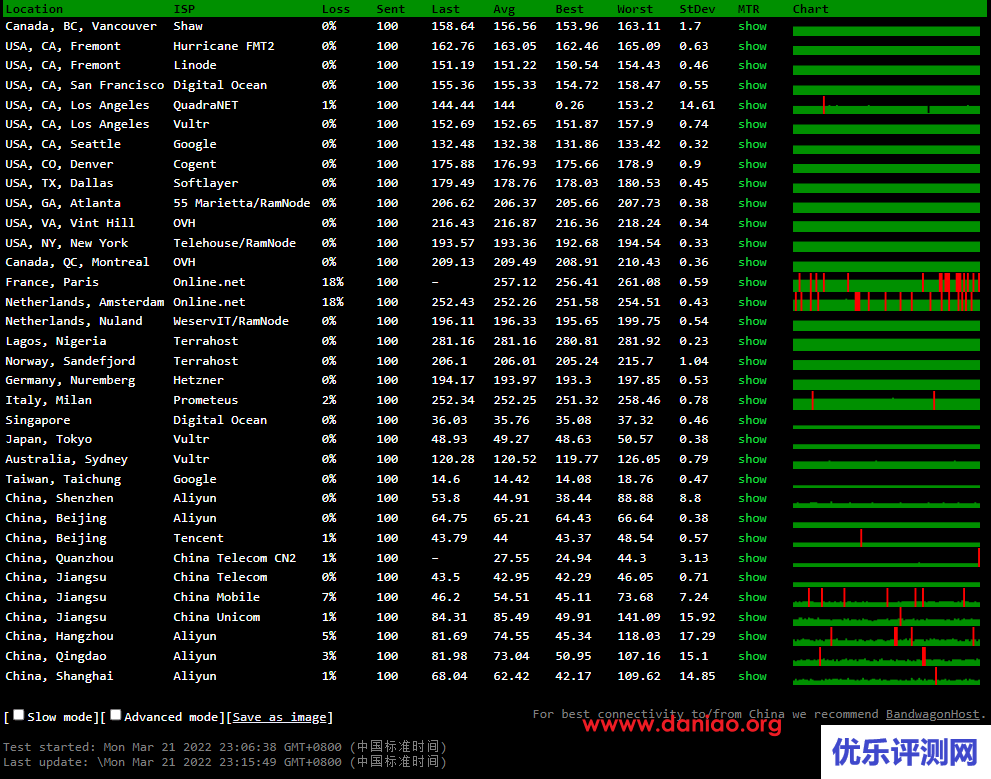Click the Loss column header
991x779 pixels.
coord(336,9)
